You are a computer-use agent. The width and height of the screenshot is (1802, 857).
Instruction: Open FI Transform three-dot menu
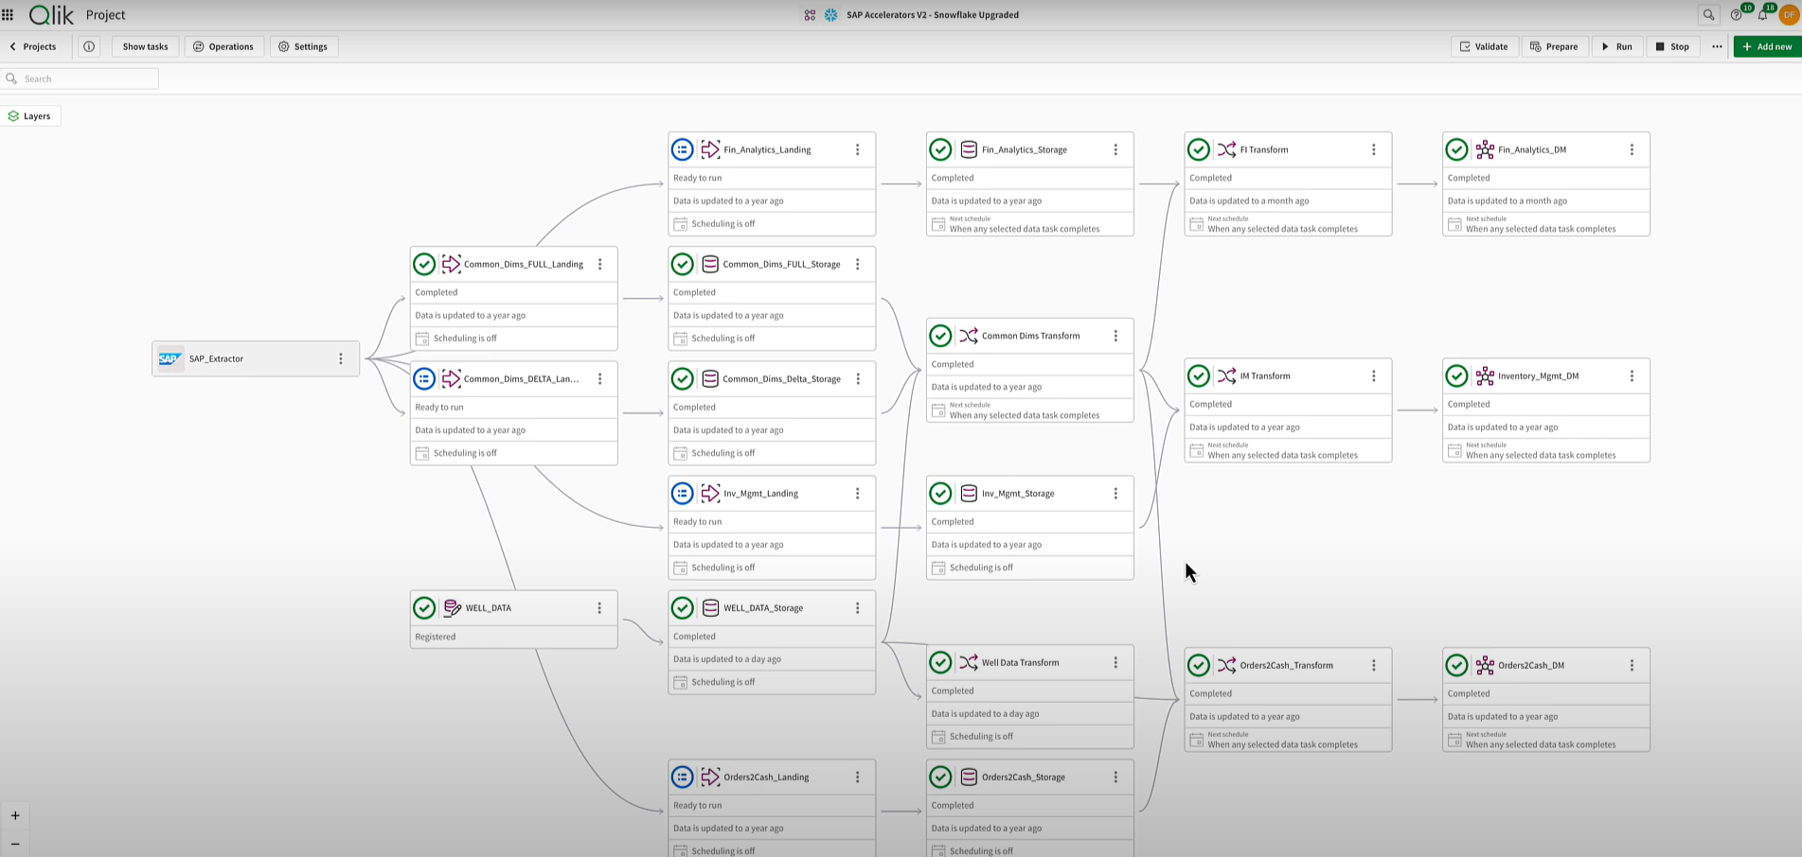[1373, 150]
